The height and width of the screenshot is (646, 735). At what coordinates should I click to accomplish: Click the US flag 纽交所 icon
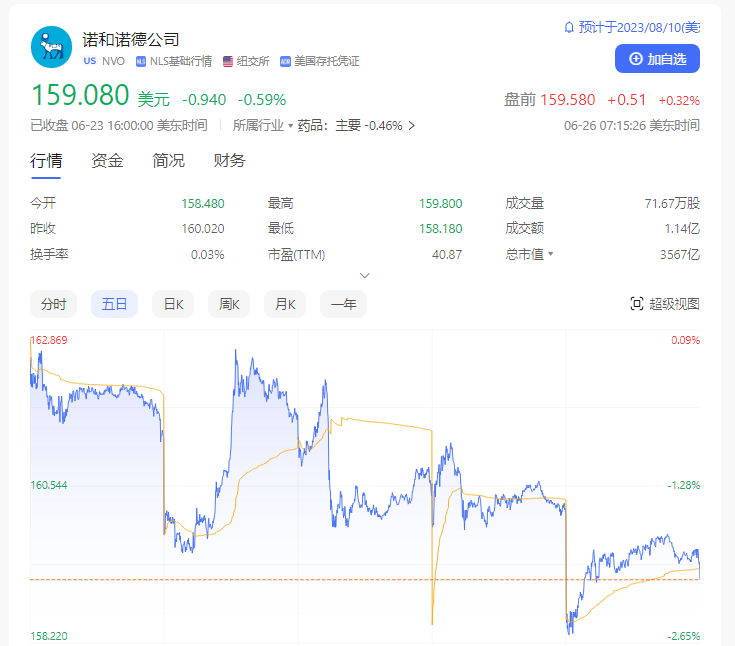(x=228, y=61)
